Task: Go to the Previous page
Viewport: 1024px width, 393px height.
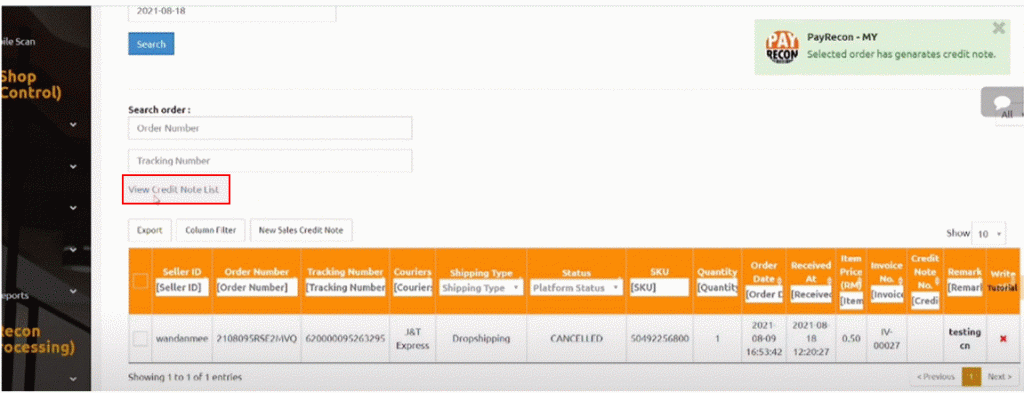Action: pos(936,377)
